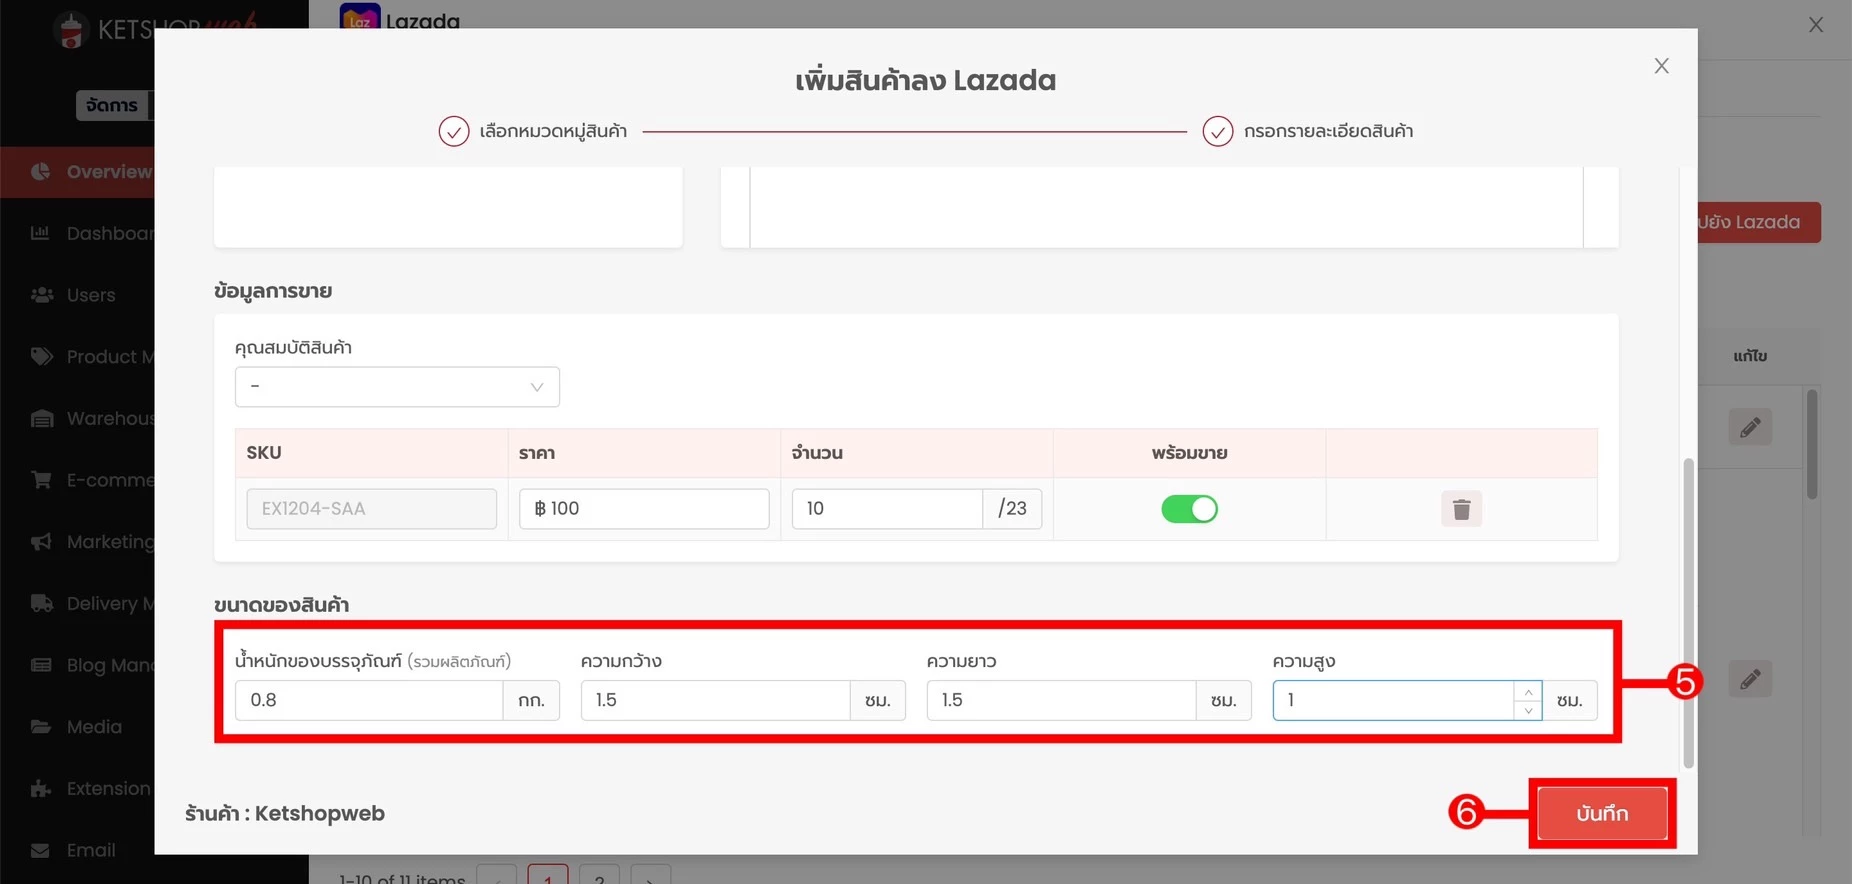Screen dimensions: 1852x884
Task: Click the SKU field EX1204-SAA
Action: [x=371, y=508]
